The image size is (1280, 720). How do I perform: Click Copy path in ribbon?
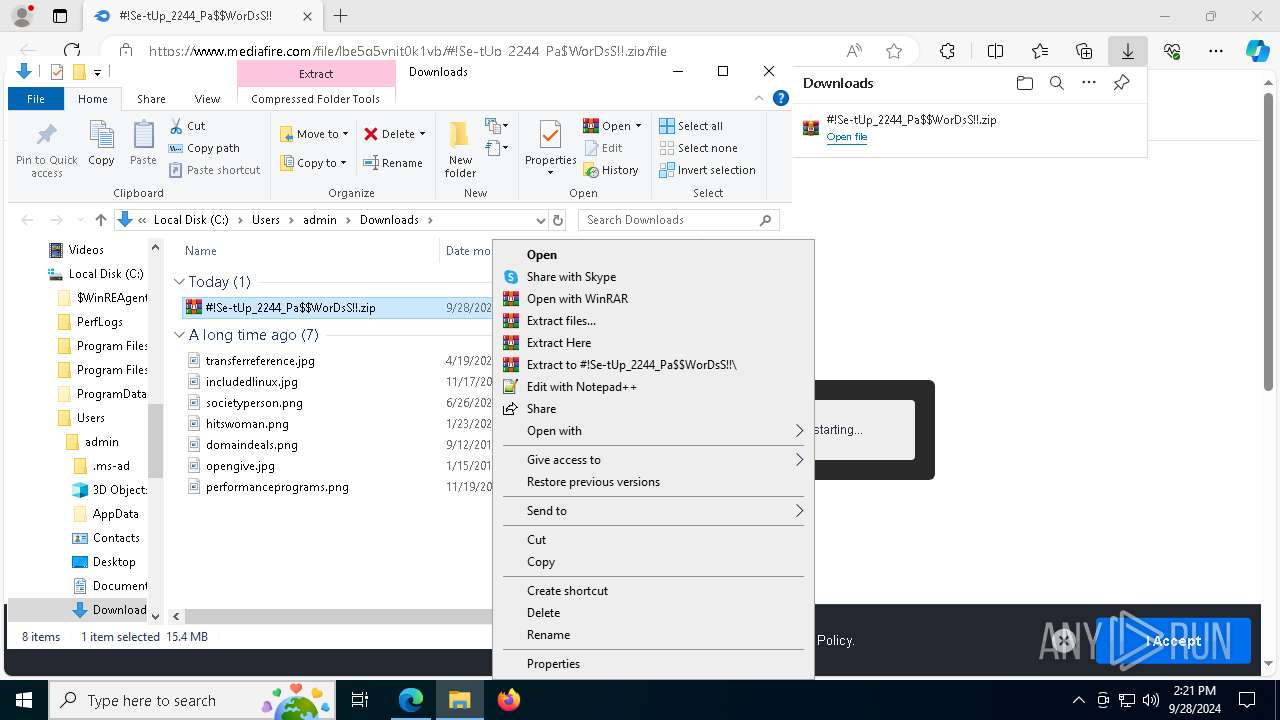pyautogui.click(x=204, y=148)
